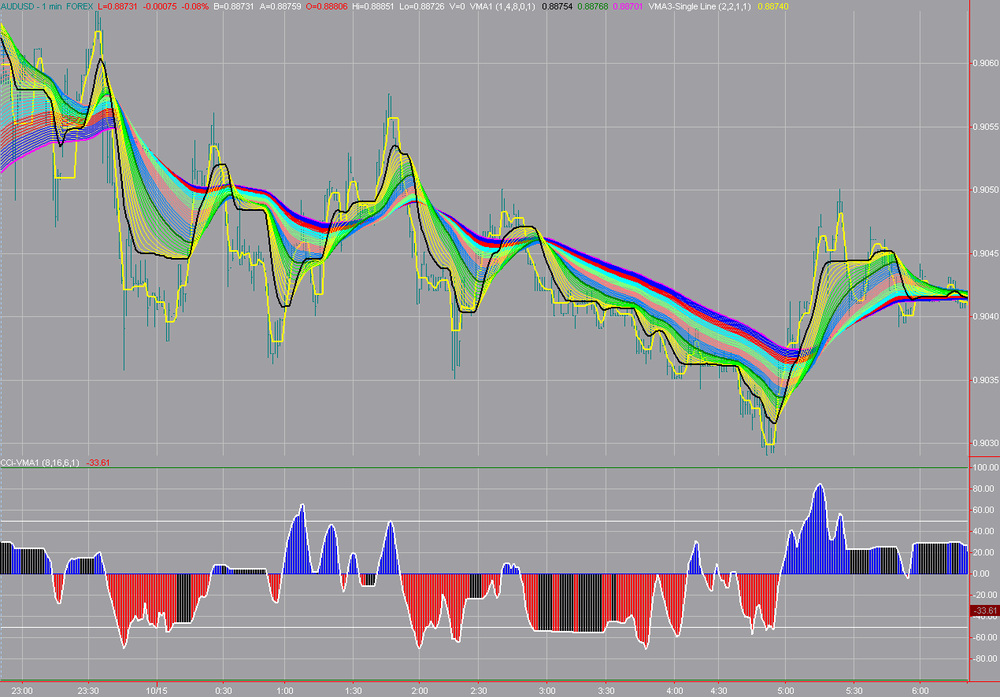Click the -60.00 CCI axis label

pos(985,638)
